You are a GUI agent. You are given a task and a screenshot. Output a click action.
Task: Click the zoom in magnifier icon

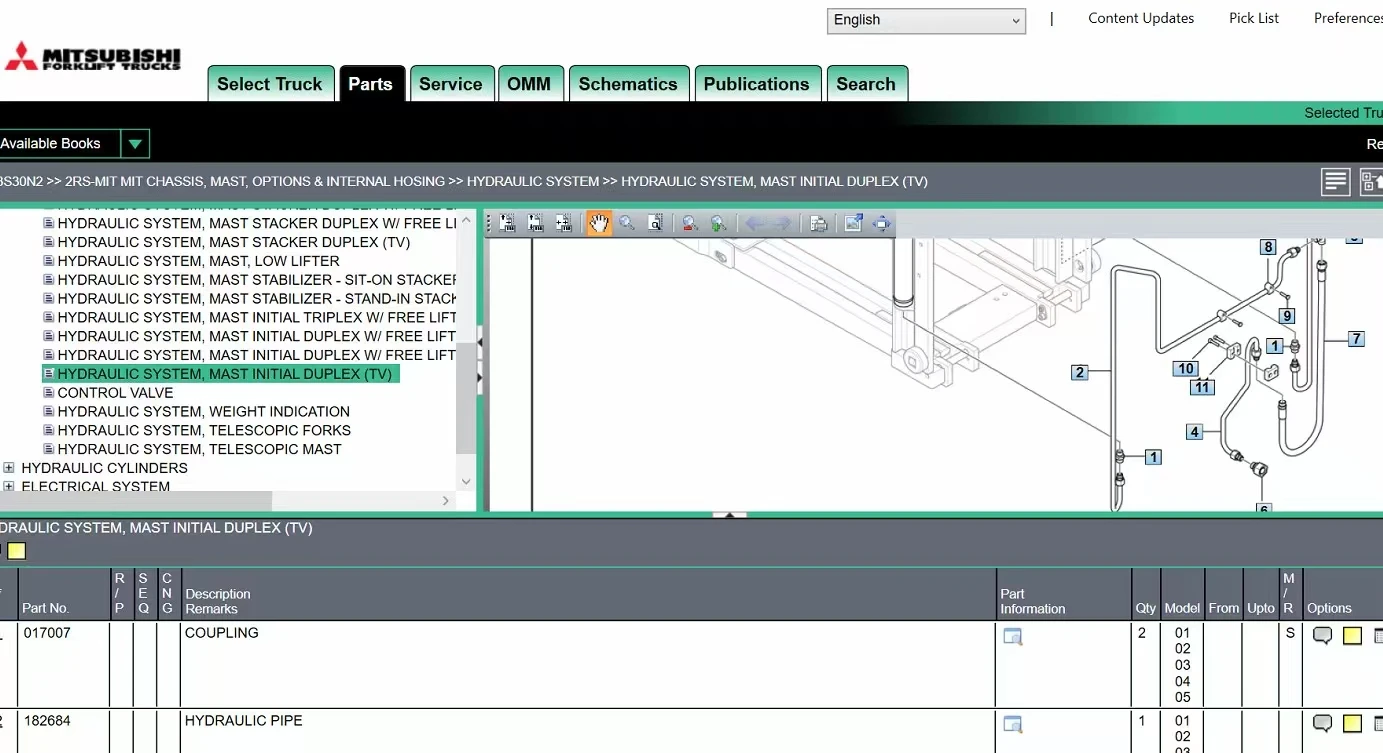pos(718,223)
